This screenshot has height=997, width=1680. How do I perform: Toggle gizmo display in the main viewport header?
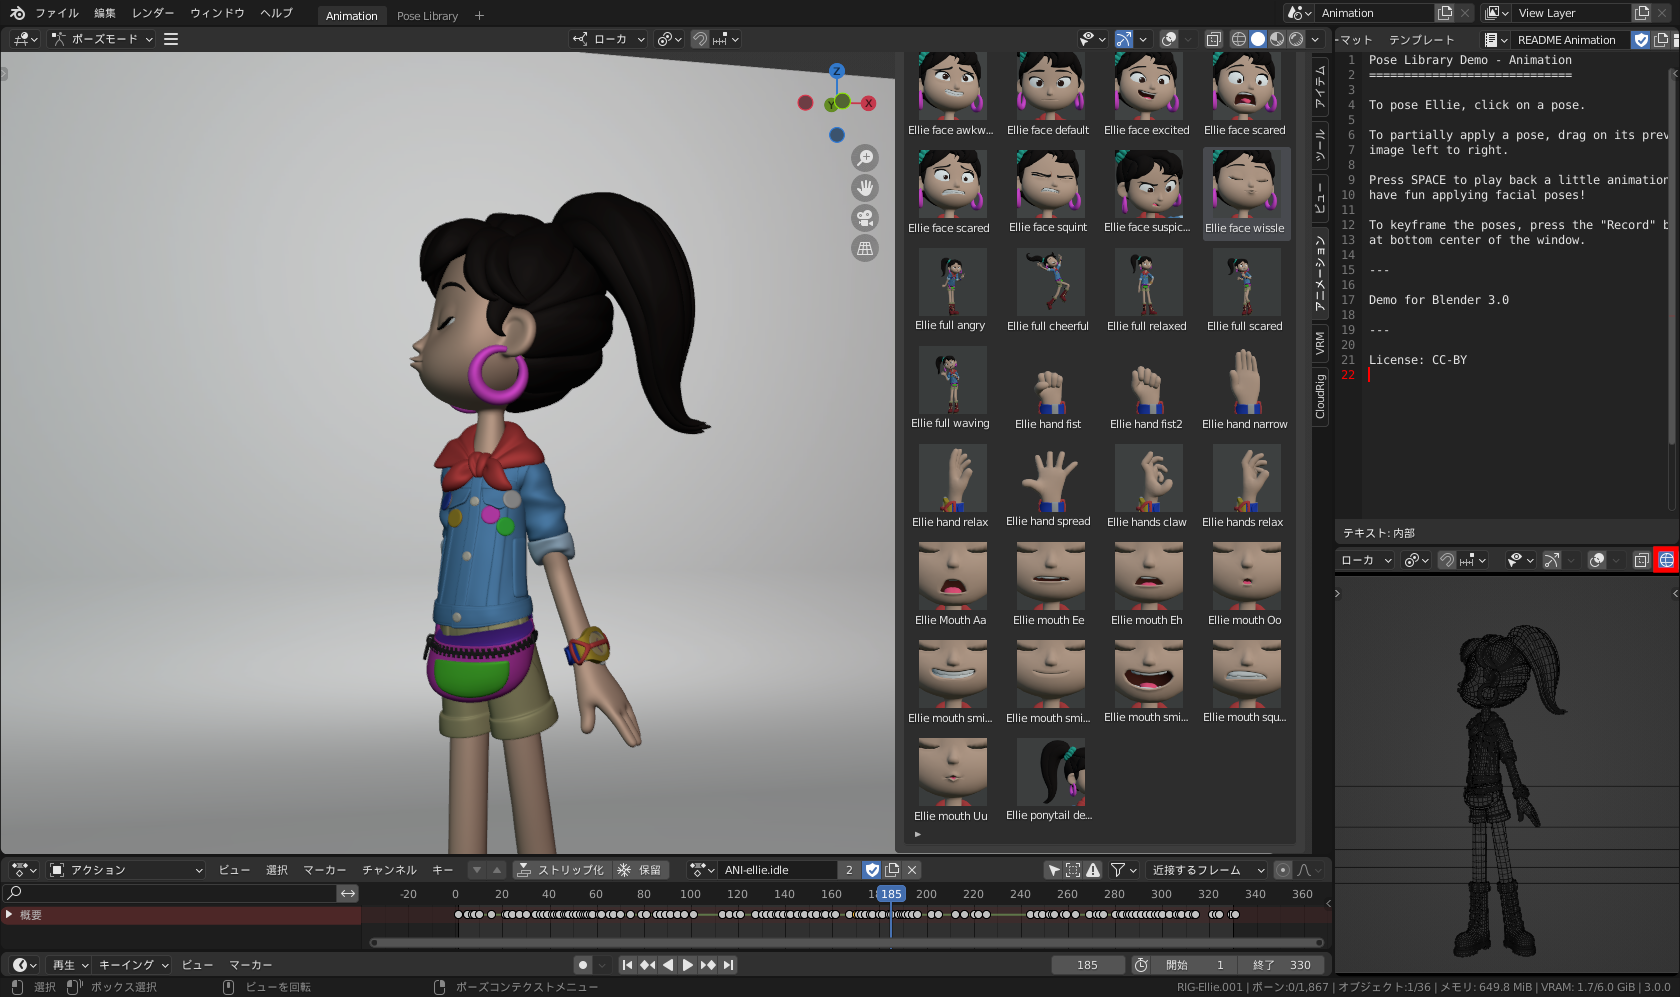(1124, 39)
